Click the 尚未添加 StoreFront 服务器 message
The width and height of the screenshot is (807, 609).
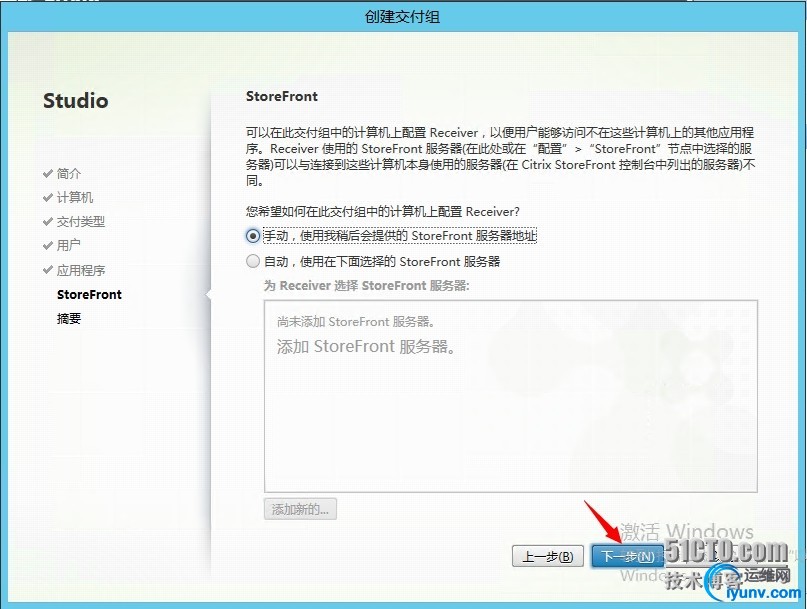[356, 322]
